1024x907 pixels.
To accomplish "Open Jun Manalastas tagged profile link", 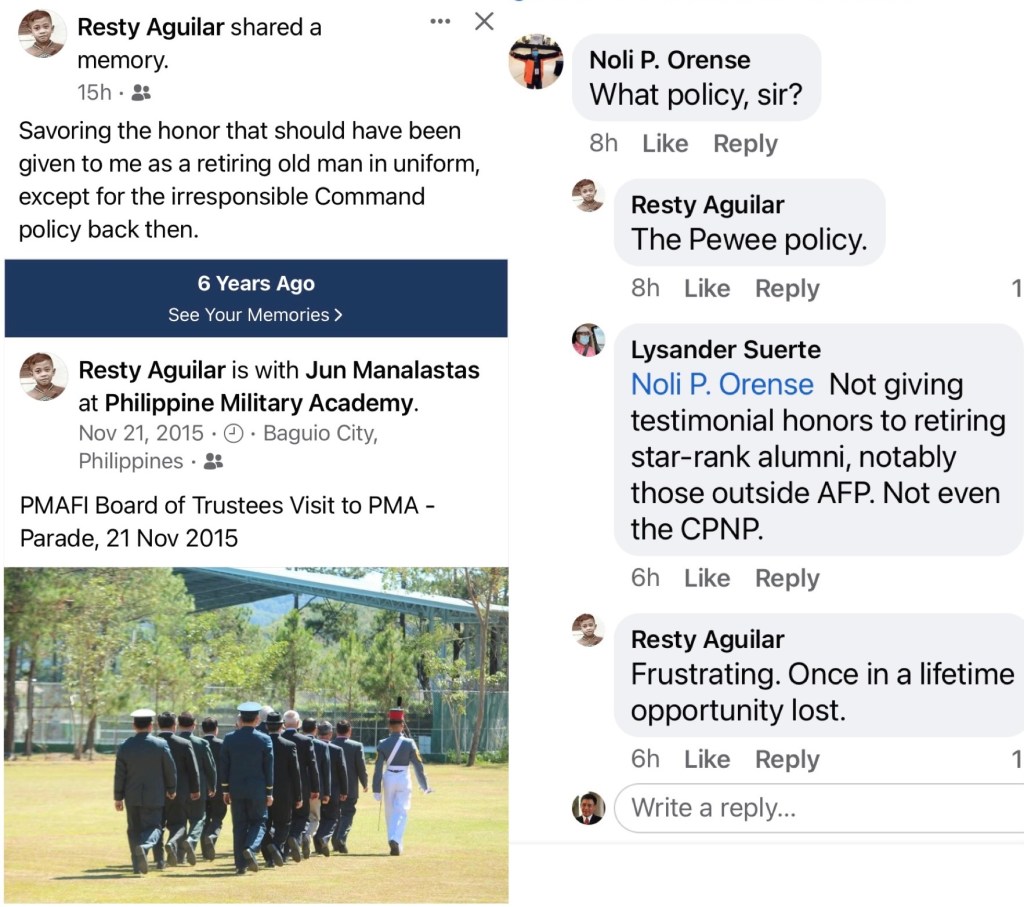I will click(x=392, y=370).
